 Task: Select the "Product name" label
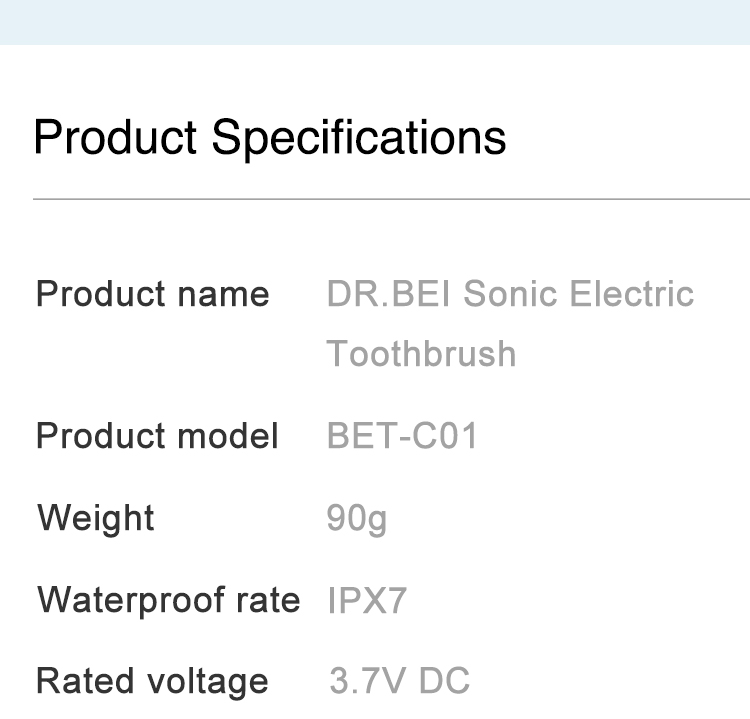(152, 295)
